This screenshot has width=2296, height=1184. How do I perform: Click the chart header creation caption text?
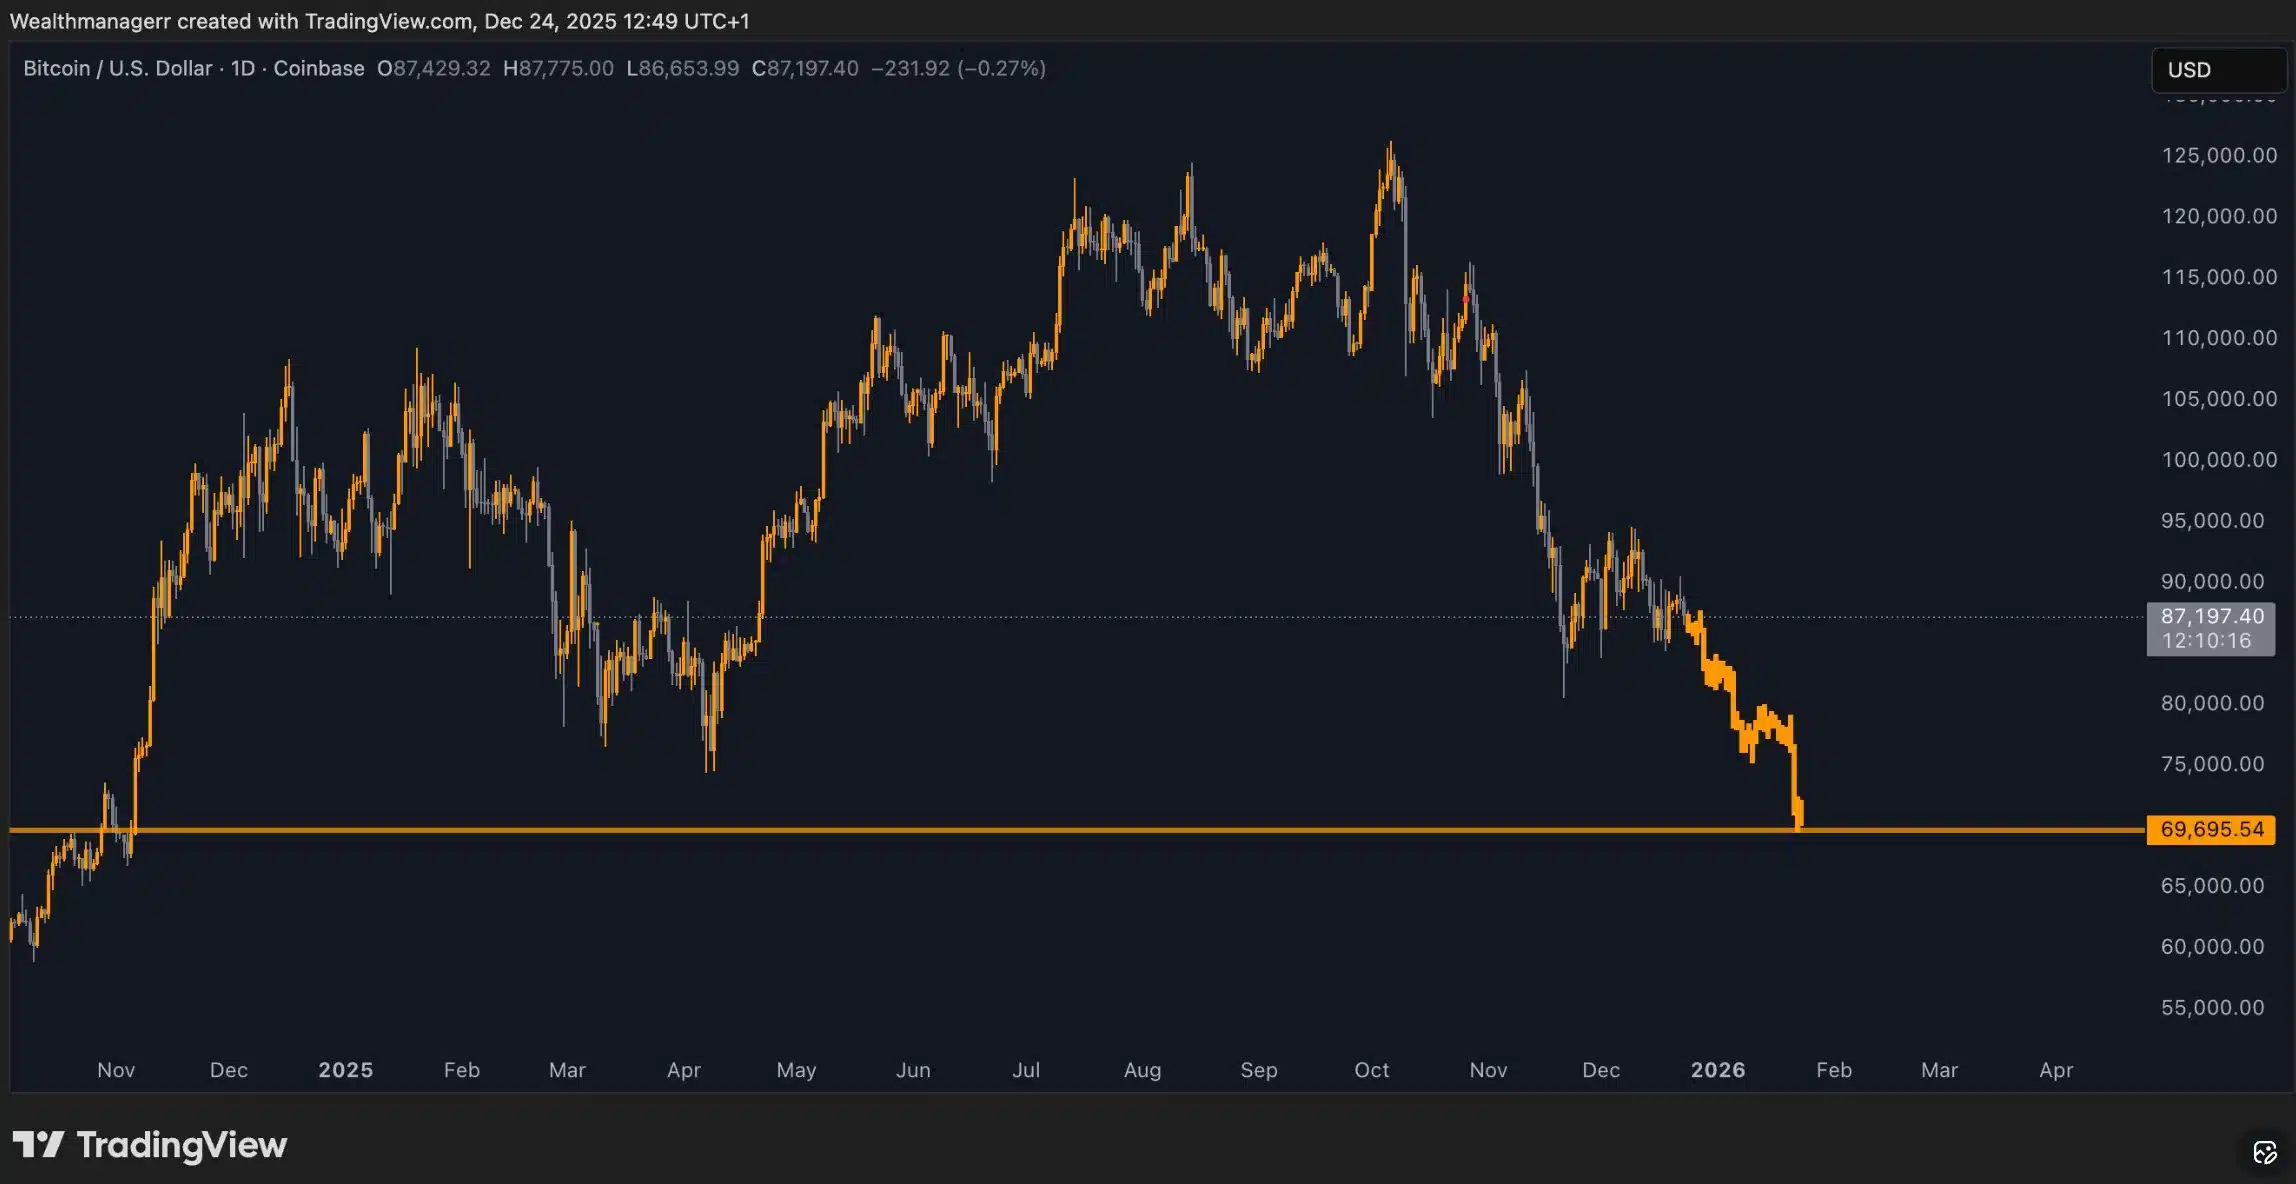click(379, 21)
